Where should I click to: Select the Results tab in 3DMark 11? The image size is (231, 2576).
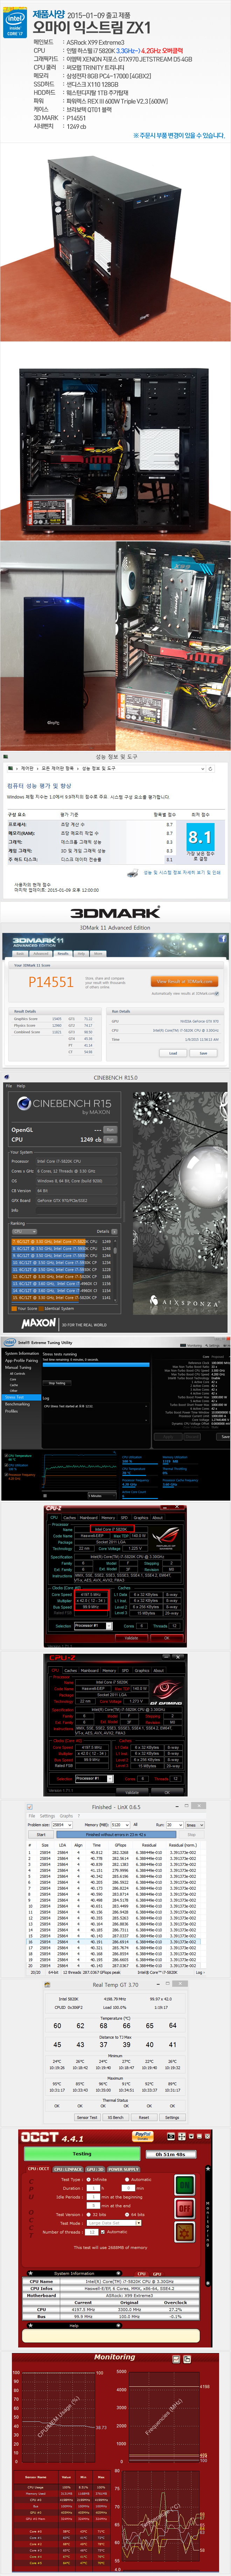pos(63,954)
